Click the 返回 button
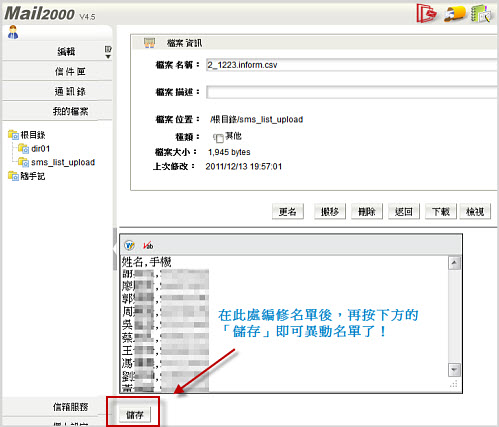The image size is (499, 427). 404,211
